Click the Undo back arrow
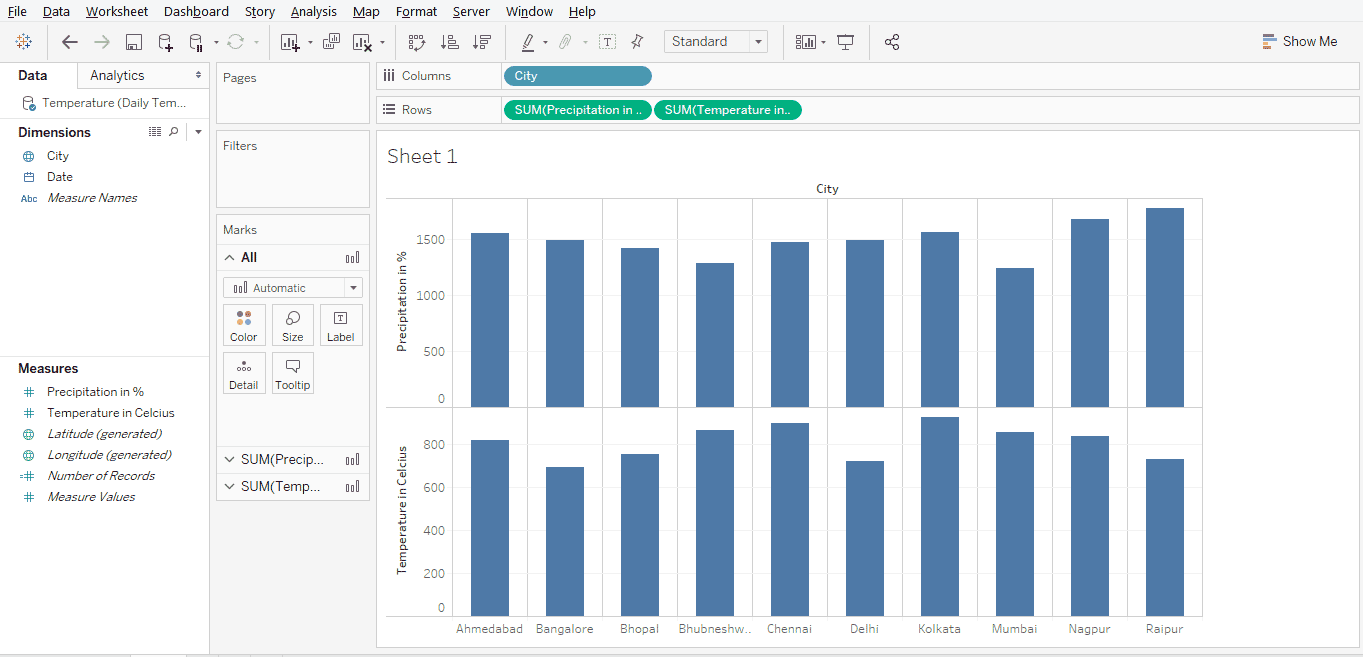The image size is (1363, 657). point(70,42)
